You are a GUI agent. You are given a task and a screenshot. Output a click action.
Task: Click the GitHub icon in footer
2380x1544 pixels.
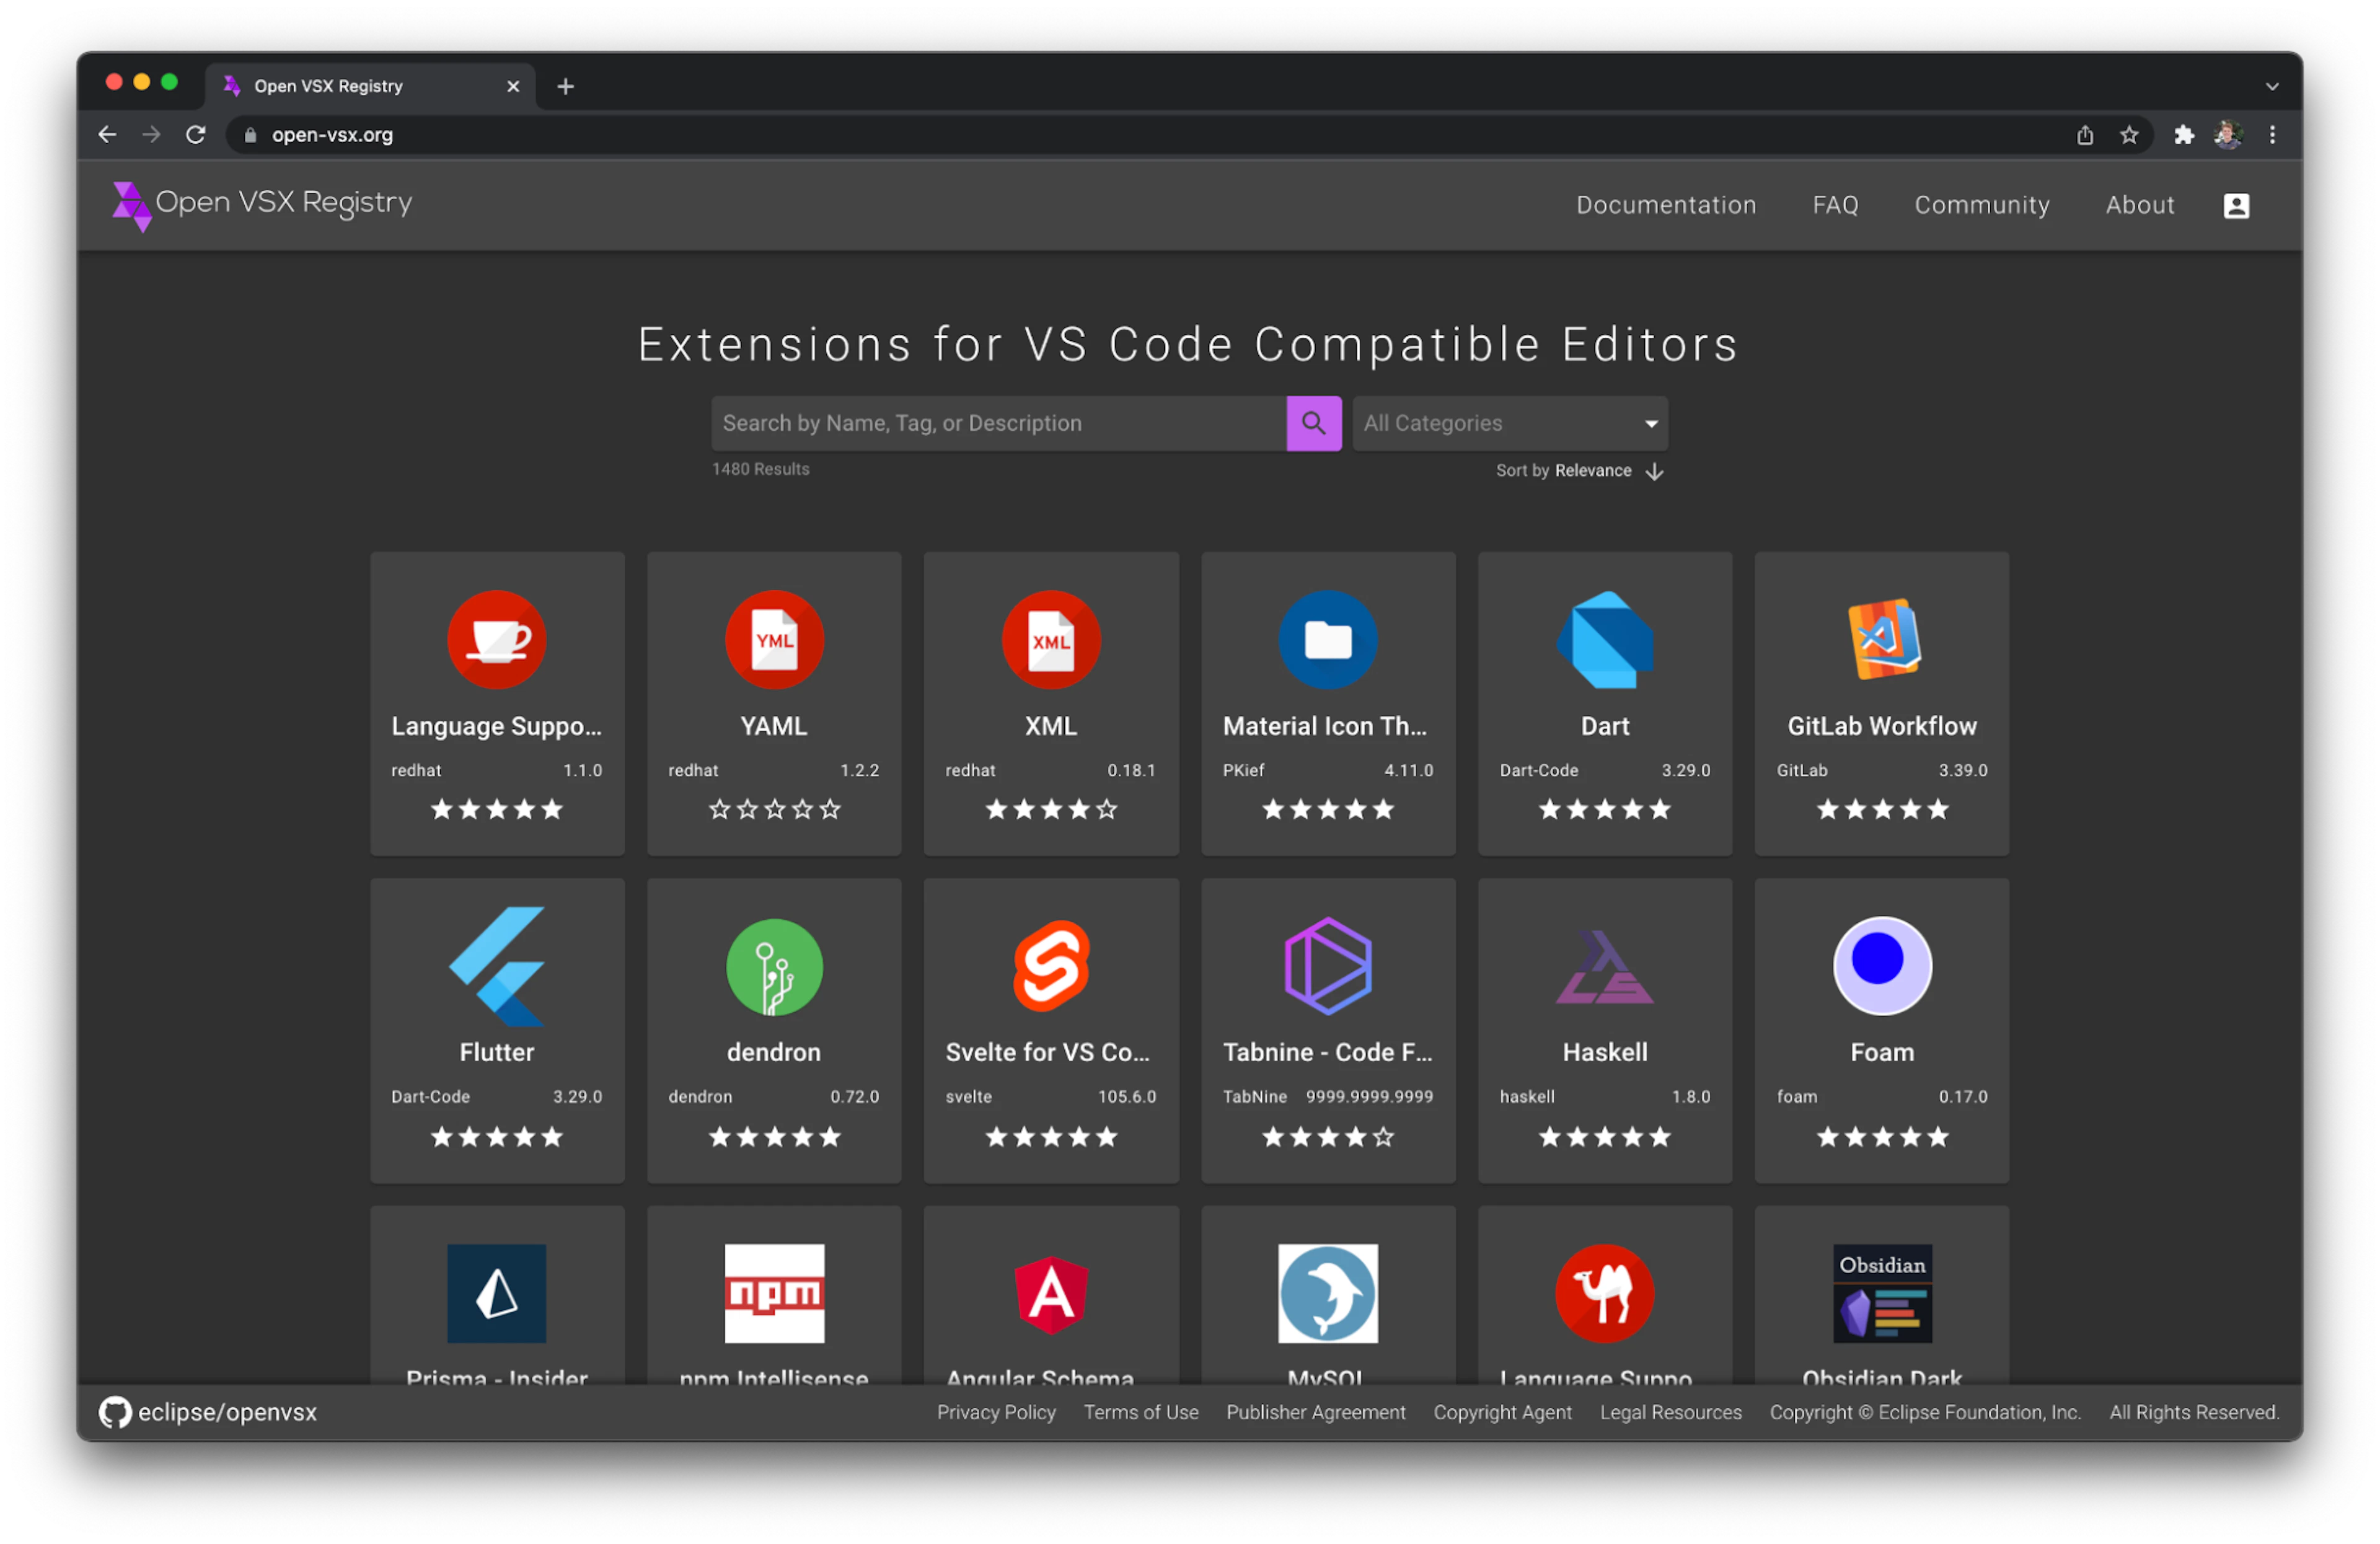click(x=115, y=1412)
